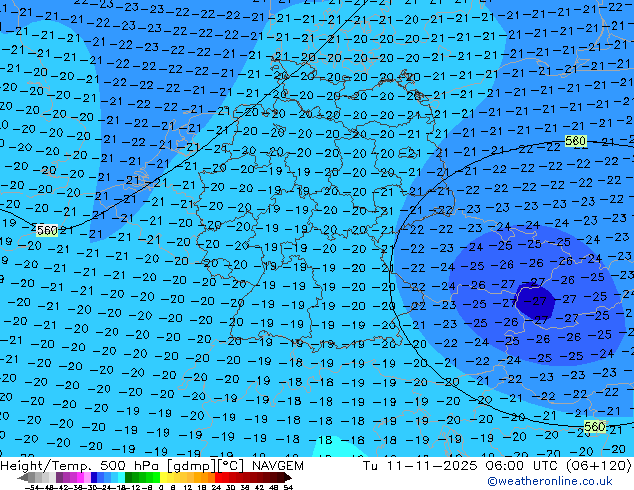Click the dark blue legend swatch near -30

(94, 477)
